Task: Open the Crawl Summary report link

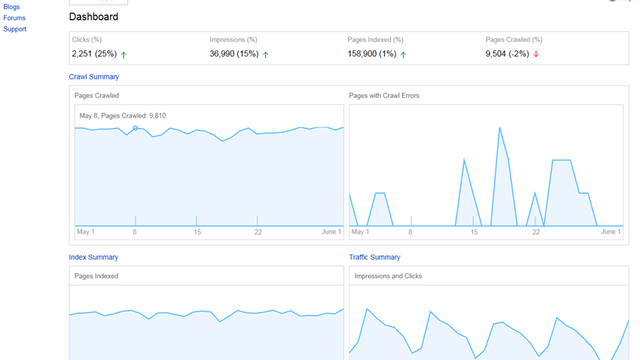Action: 94,77
